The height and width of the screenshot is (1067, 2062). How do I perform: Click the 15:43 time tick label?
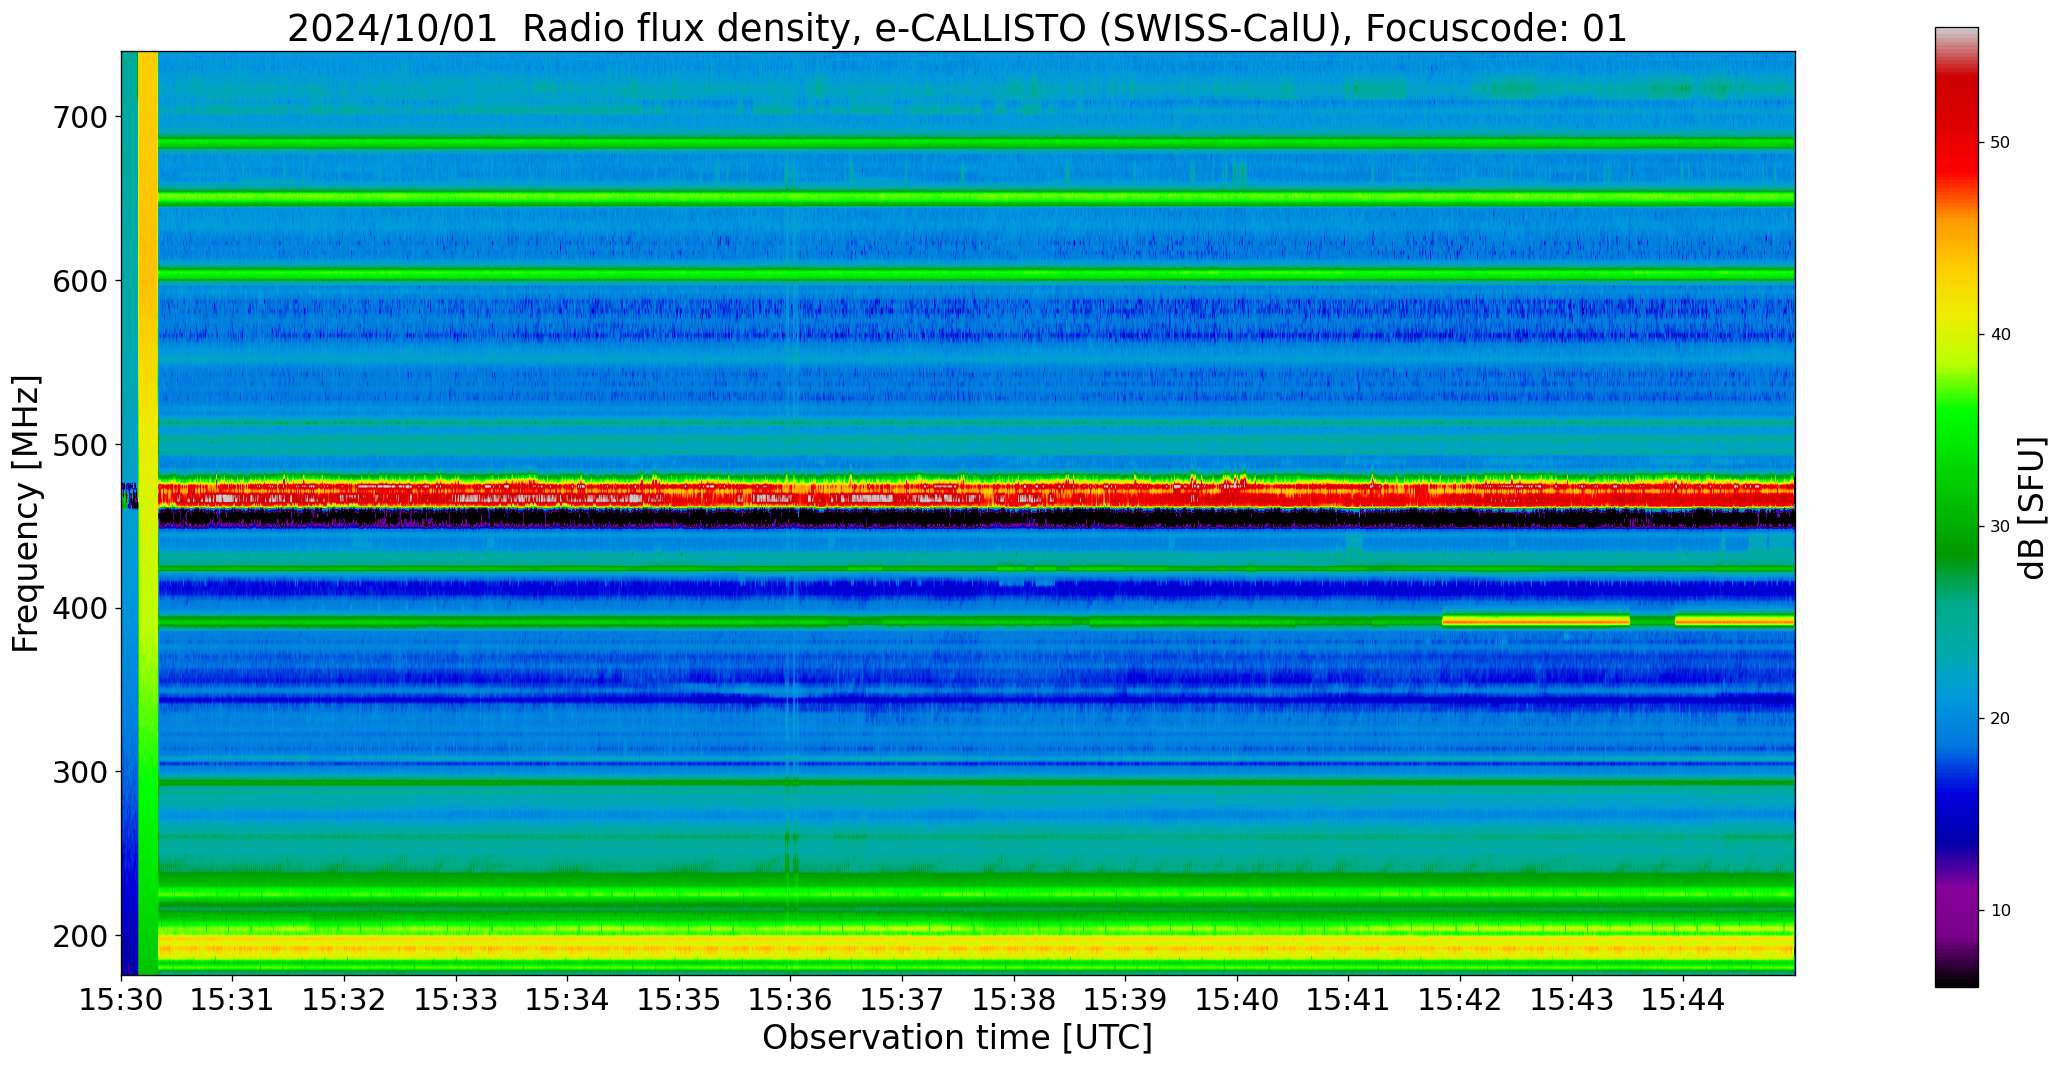1571,999
